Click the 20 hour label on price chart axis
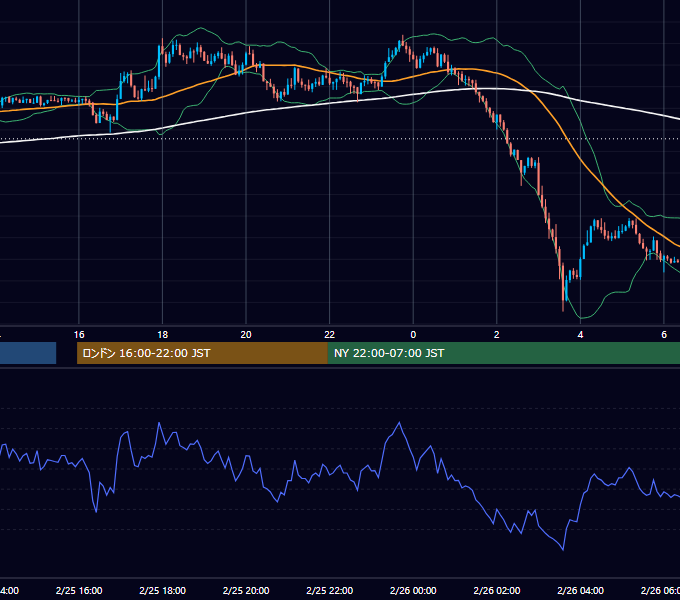The height and width of the screenshot is (600, 680). tap(246, 335)
